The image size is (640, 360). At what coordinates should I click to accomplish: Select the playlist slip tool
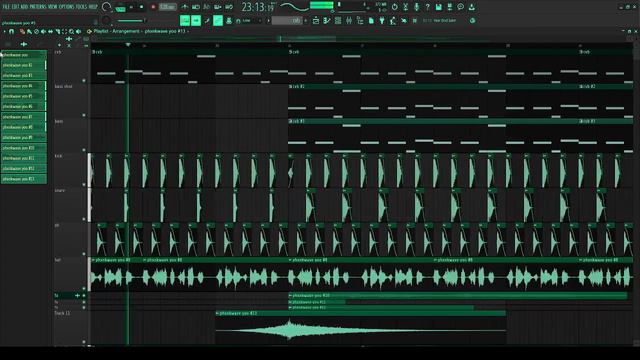tap(50, 31)
